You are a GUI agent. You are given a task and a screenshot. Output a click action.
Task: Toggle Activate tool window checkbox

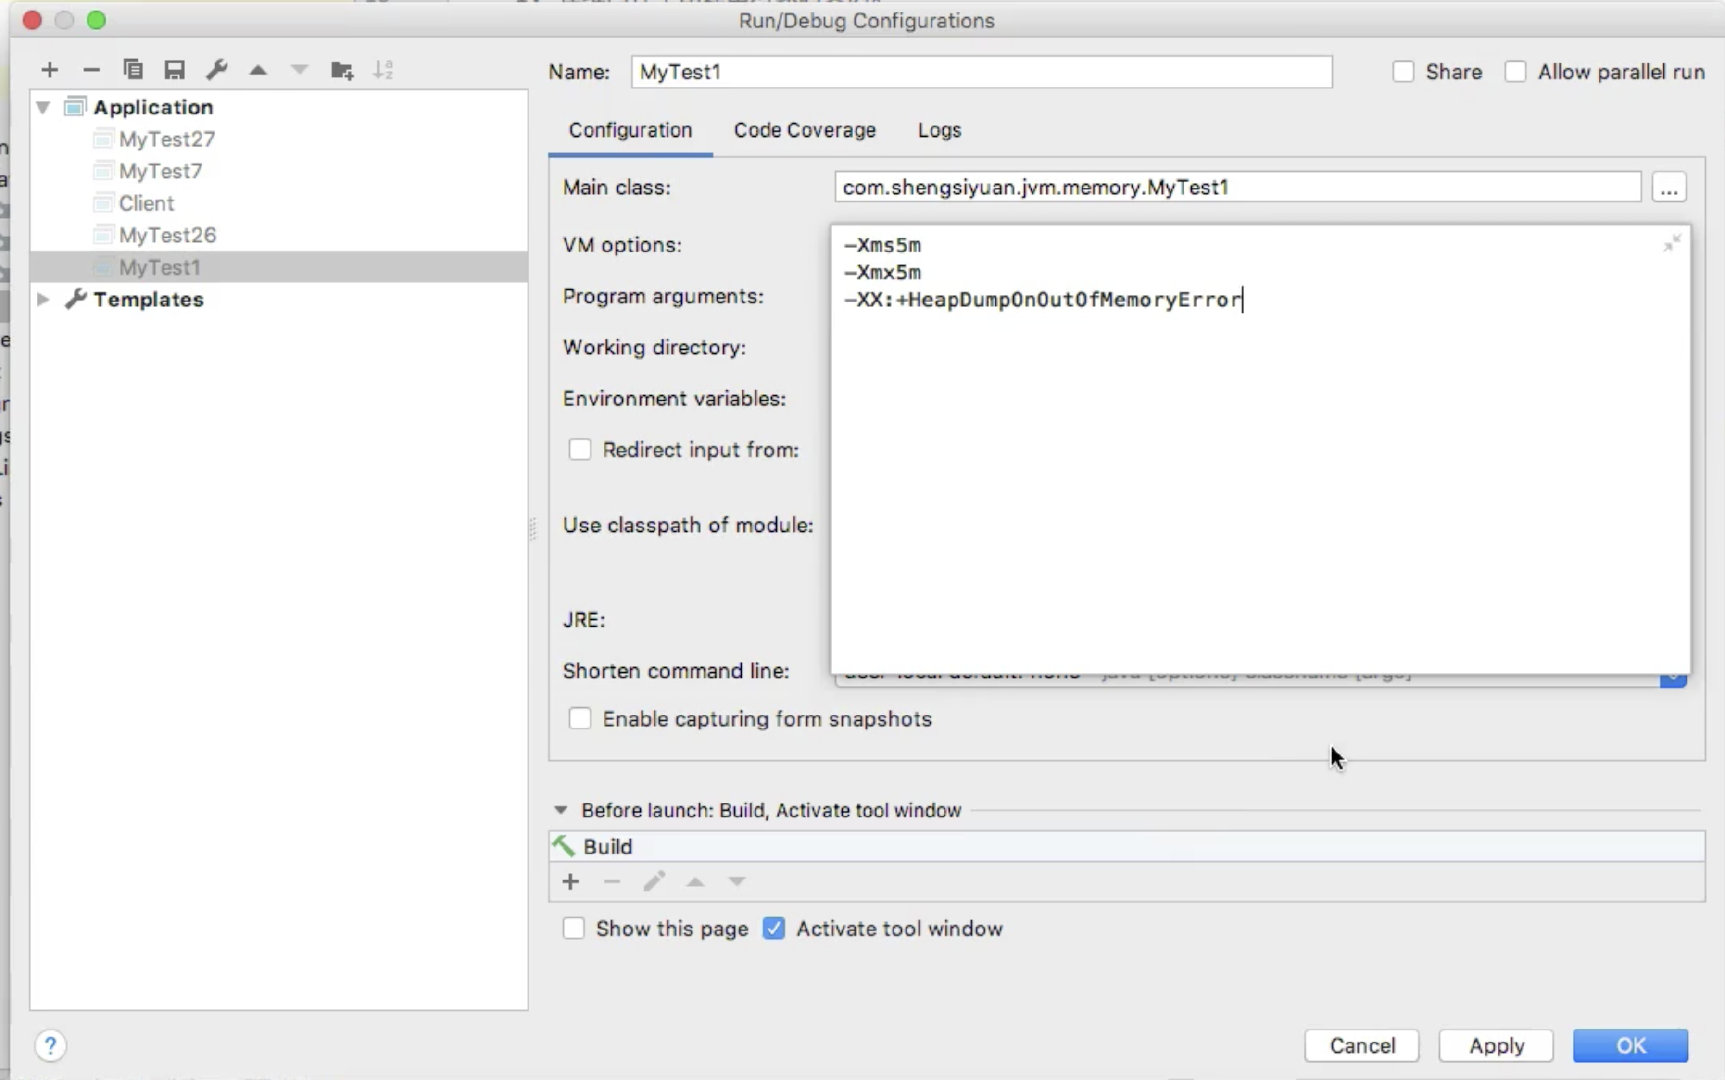774,928
